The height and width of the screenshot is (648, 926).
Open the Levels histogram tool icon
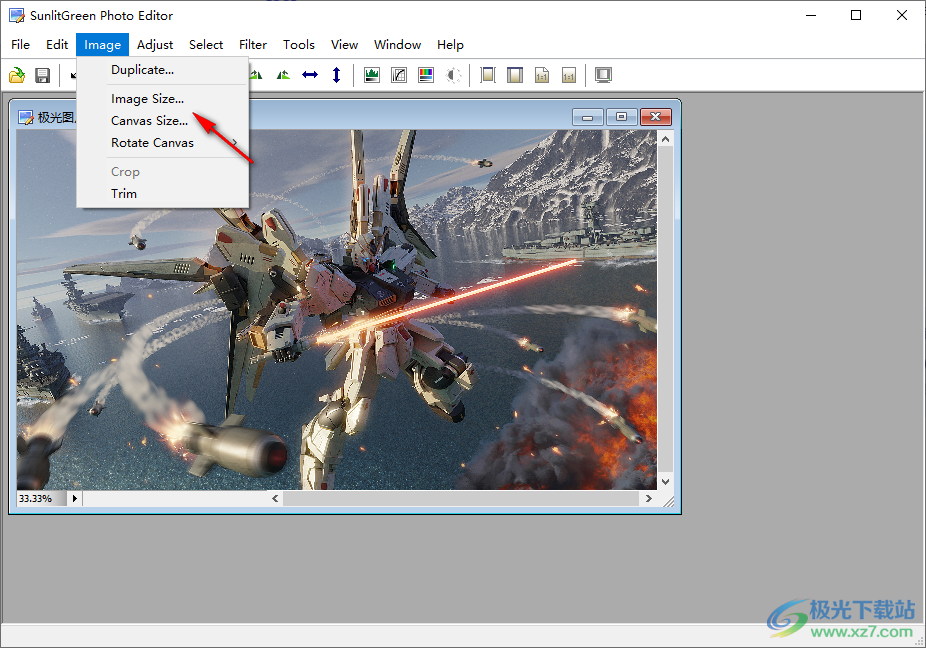(372, 75)
